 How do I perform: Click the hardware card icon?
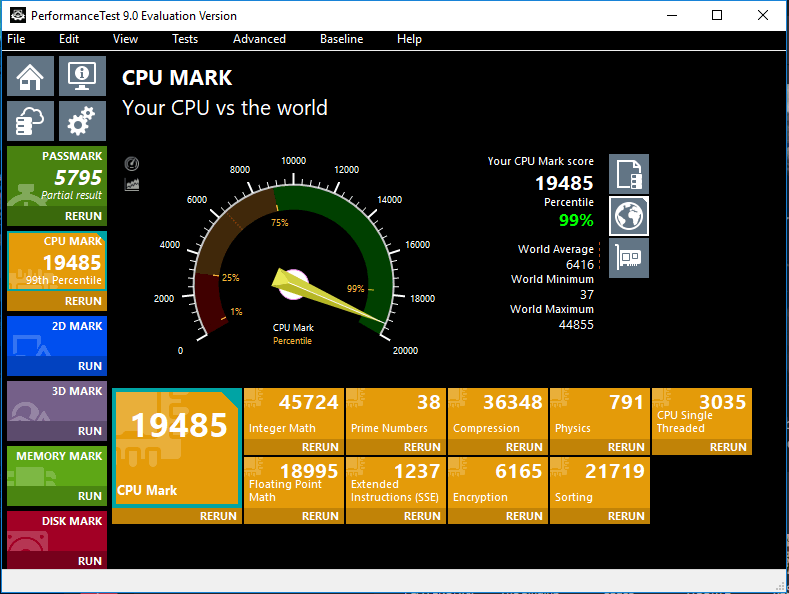[629, 258]
